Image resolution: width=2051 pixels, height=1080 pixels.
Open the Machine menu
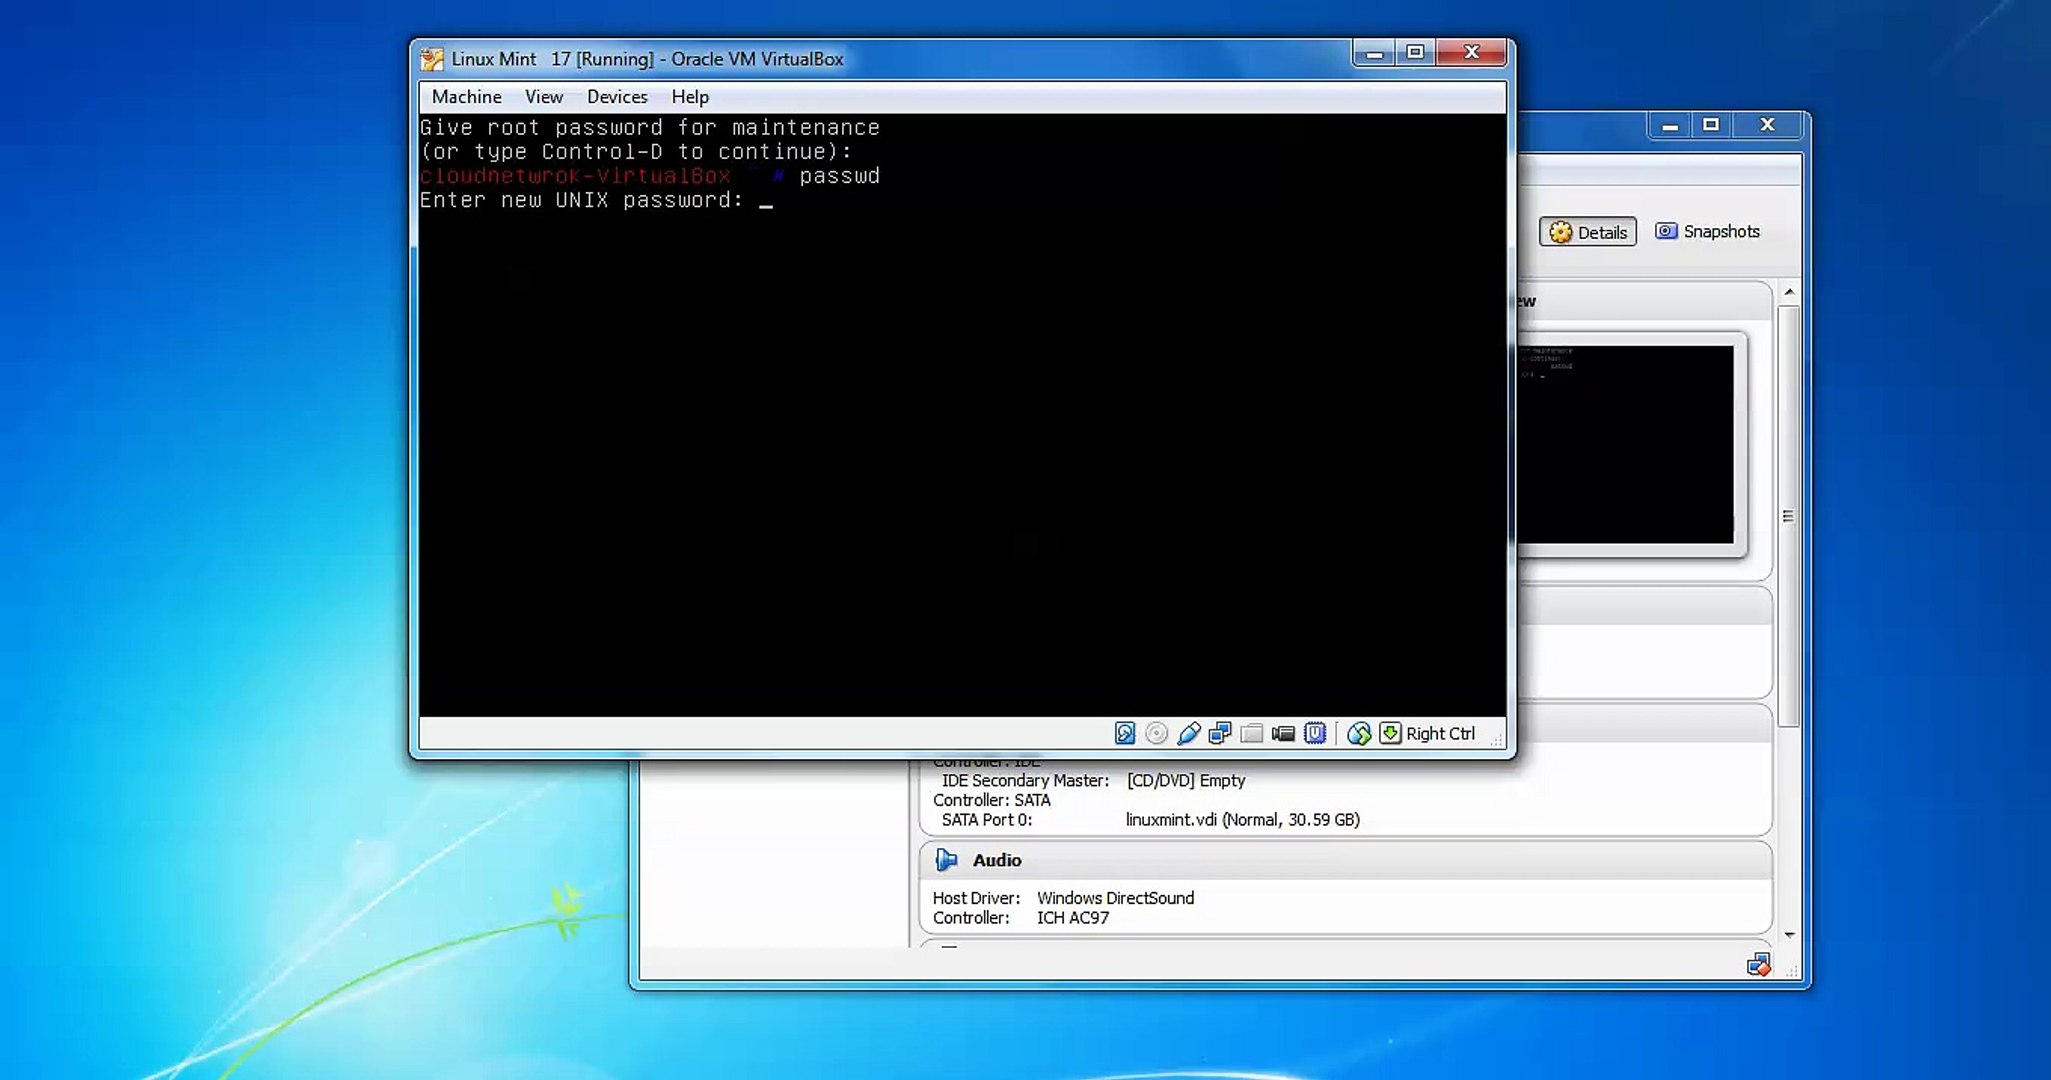coord(466,96)
